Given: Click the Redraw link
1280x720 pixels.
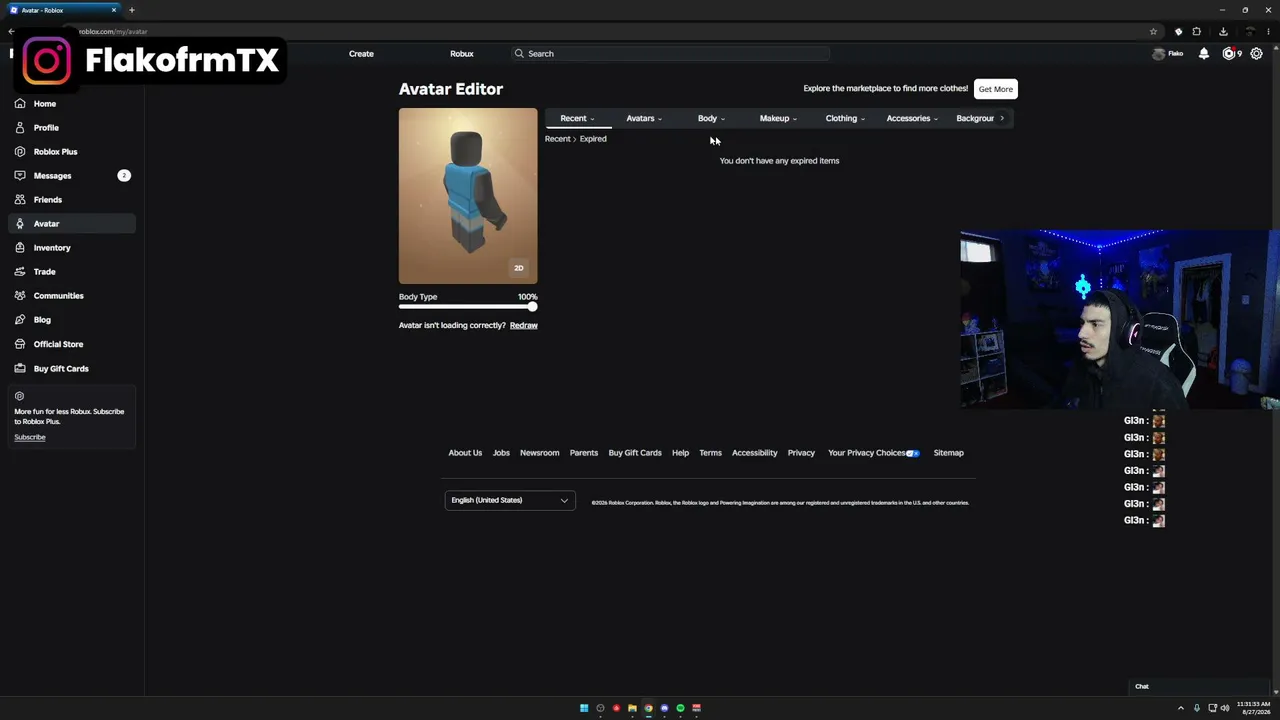Looking at the screenshot, I should tap(524, 325).
